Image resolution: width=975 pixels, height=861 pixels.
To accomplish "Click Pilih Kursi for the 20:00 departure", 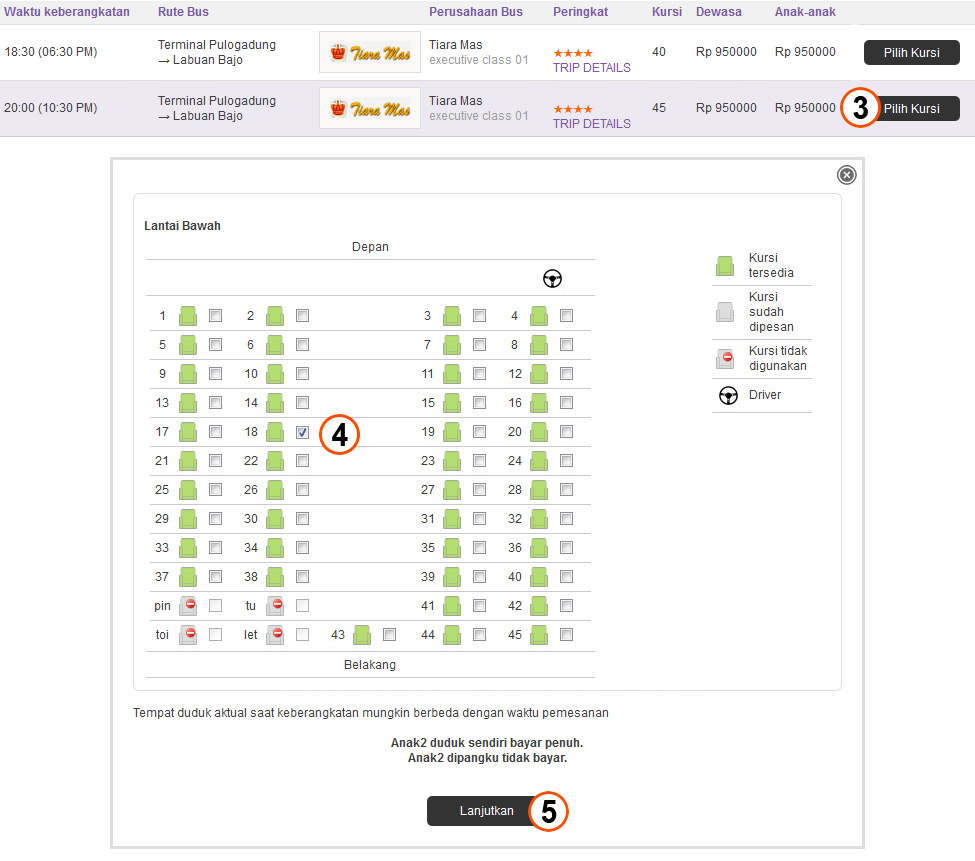I will pos(912,109).
